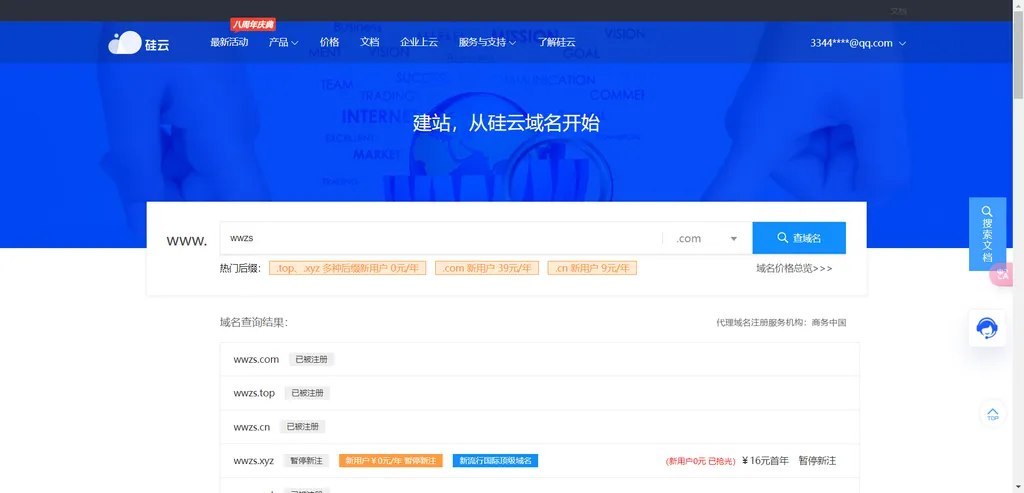Click the ￥16元首年 price text

765,461
